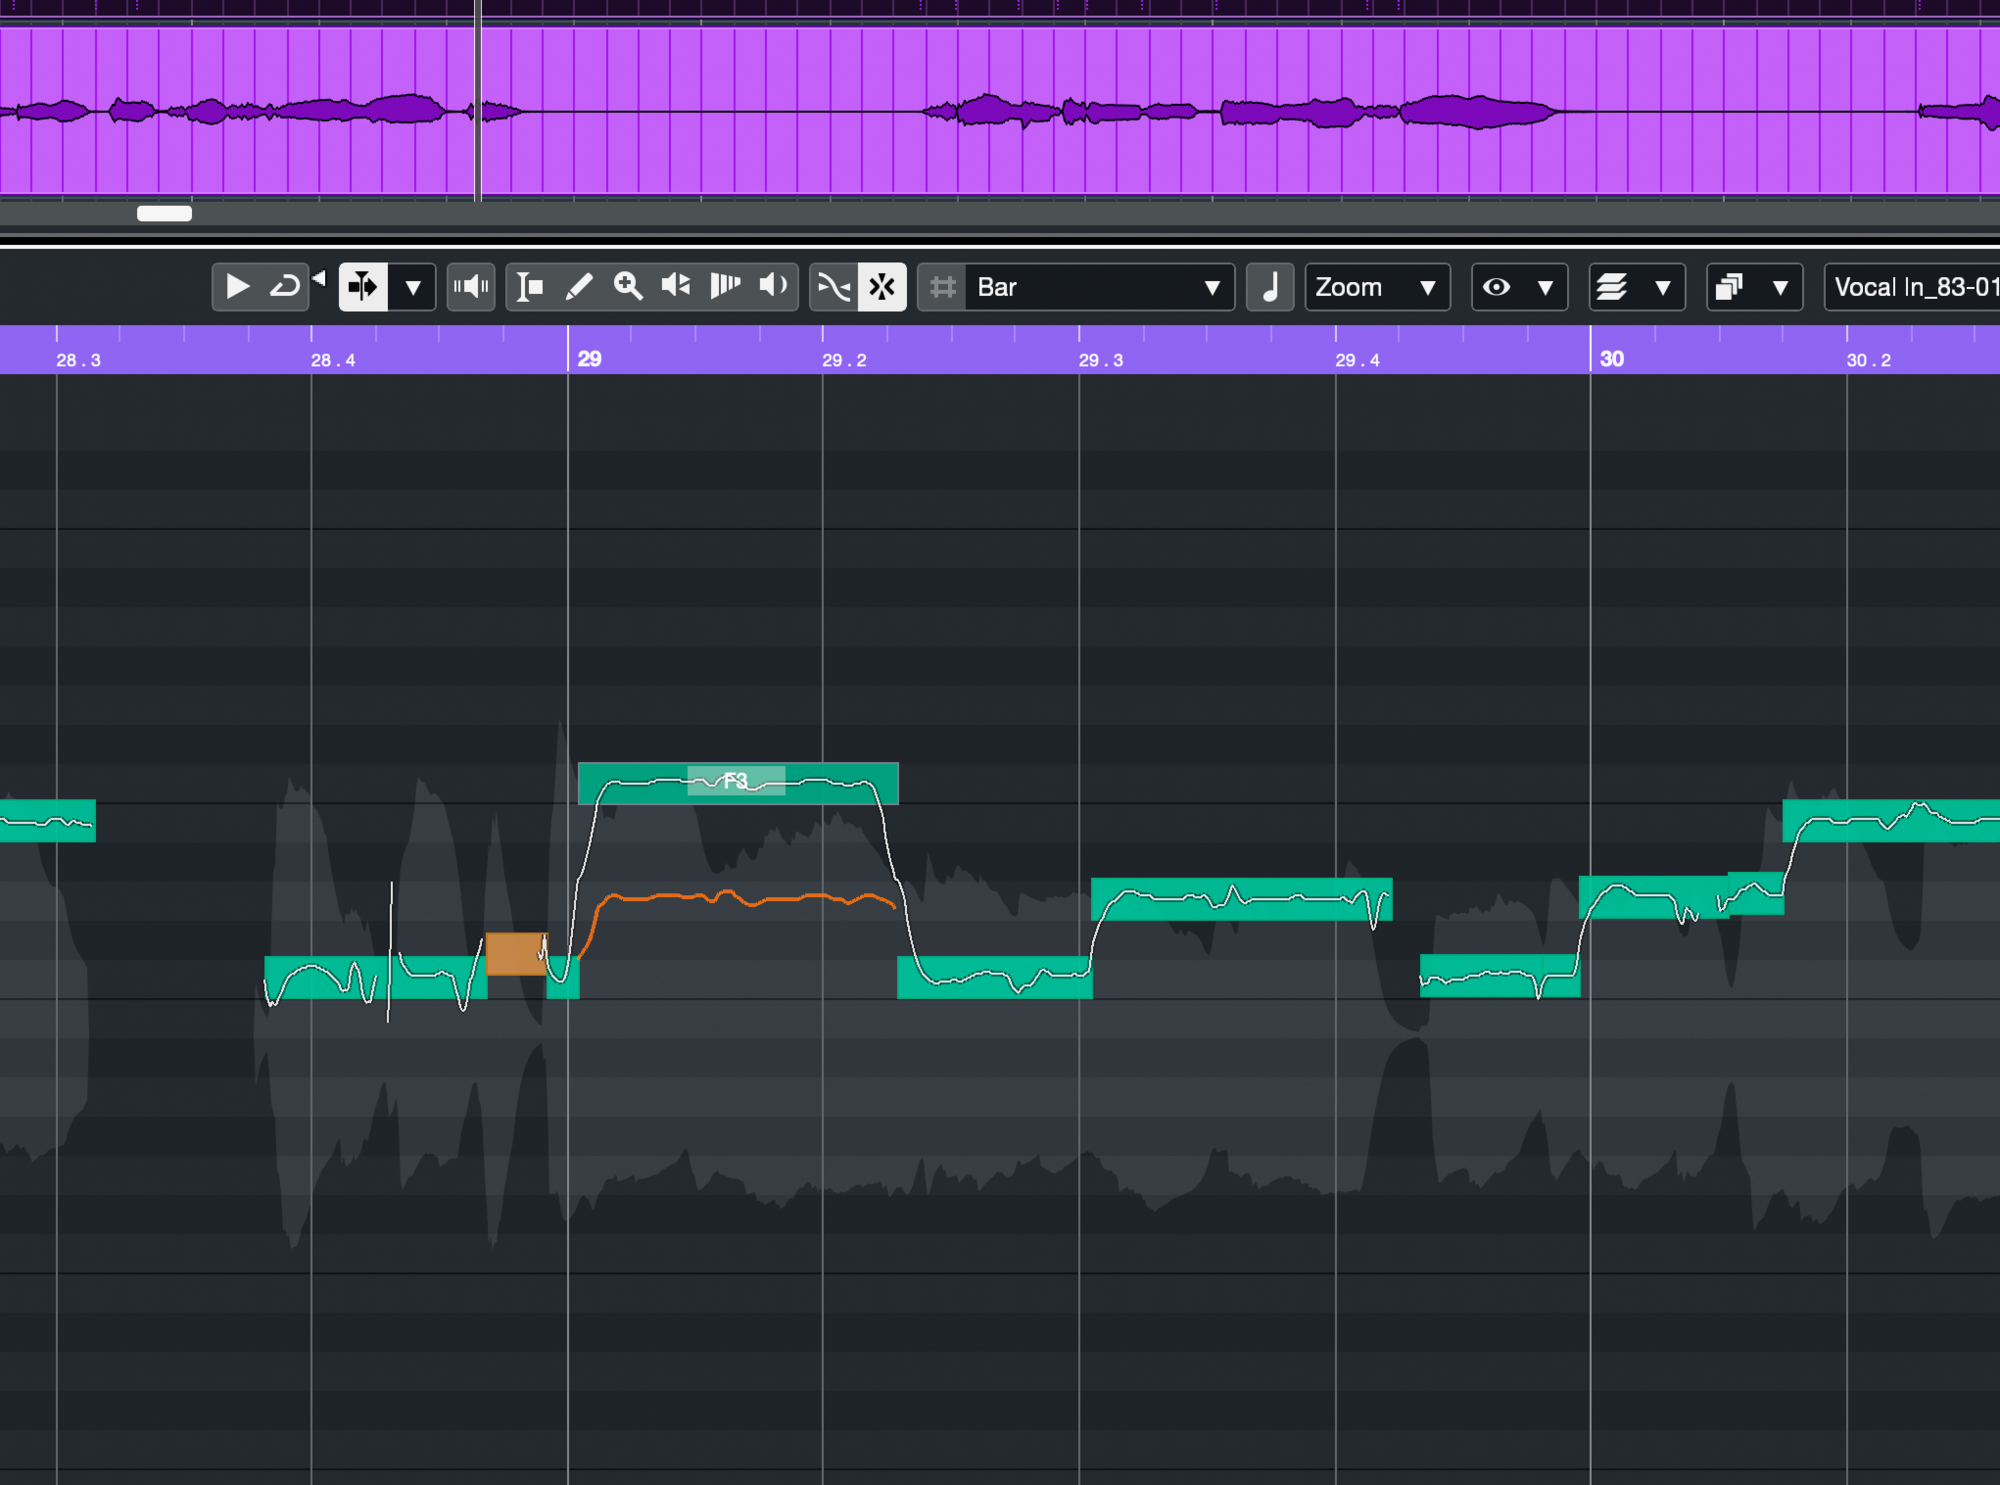This screenshot has height=1485, width=2000.
Task: Toggle the audition loop button
Action: point(284,287)
